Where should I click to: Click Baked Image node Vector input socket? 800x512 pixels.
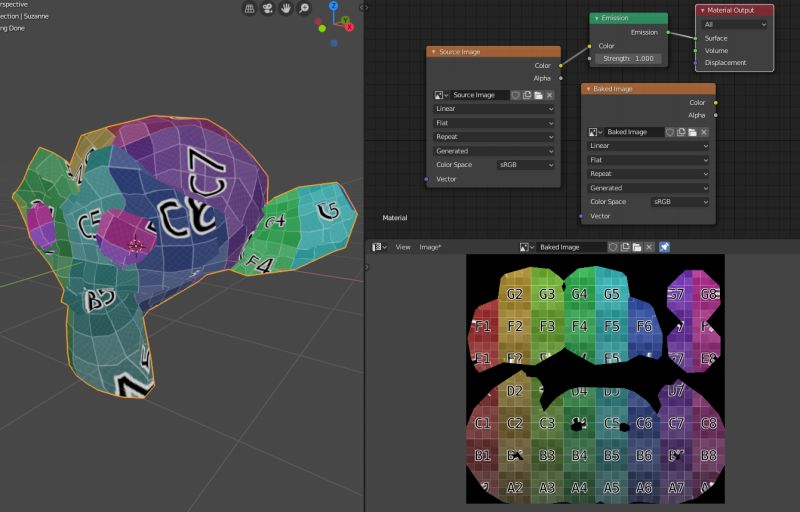(x=581, y=216)
